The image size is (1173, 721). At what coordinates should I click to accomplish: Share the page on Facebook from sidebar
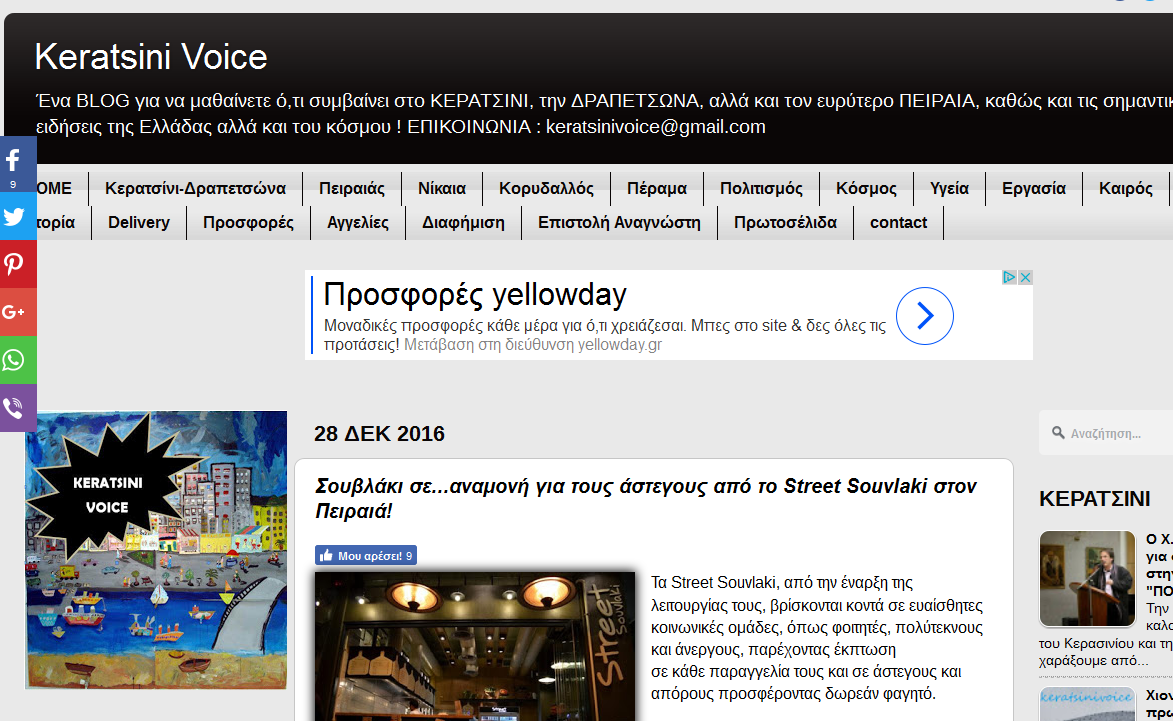click(16, 164)
